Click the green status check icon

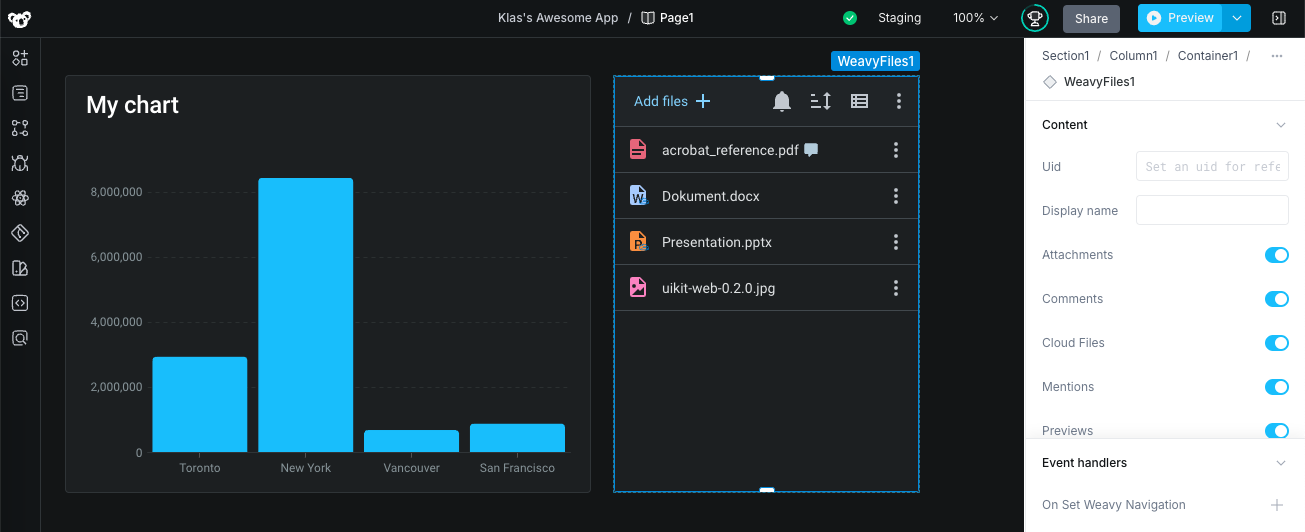(850, 18)
